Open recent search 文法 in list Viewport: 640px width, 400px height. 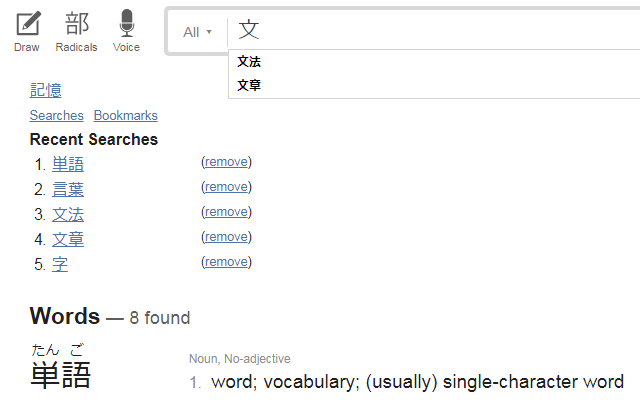click(x=68, y=214)
